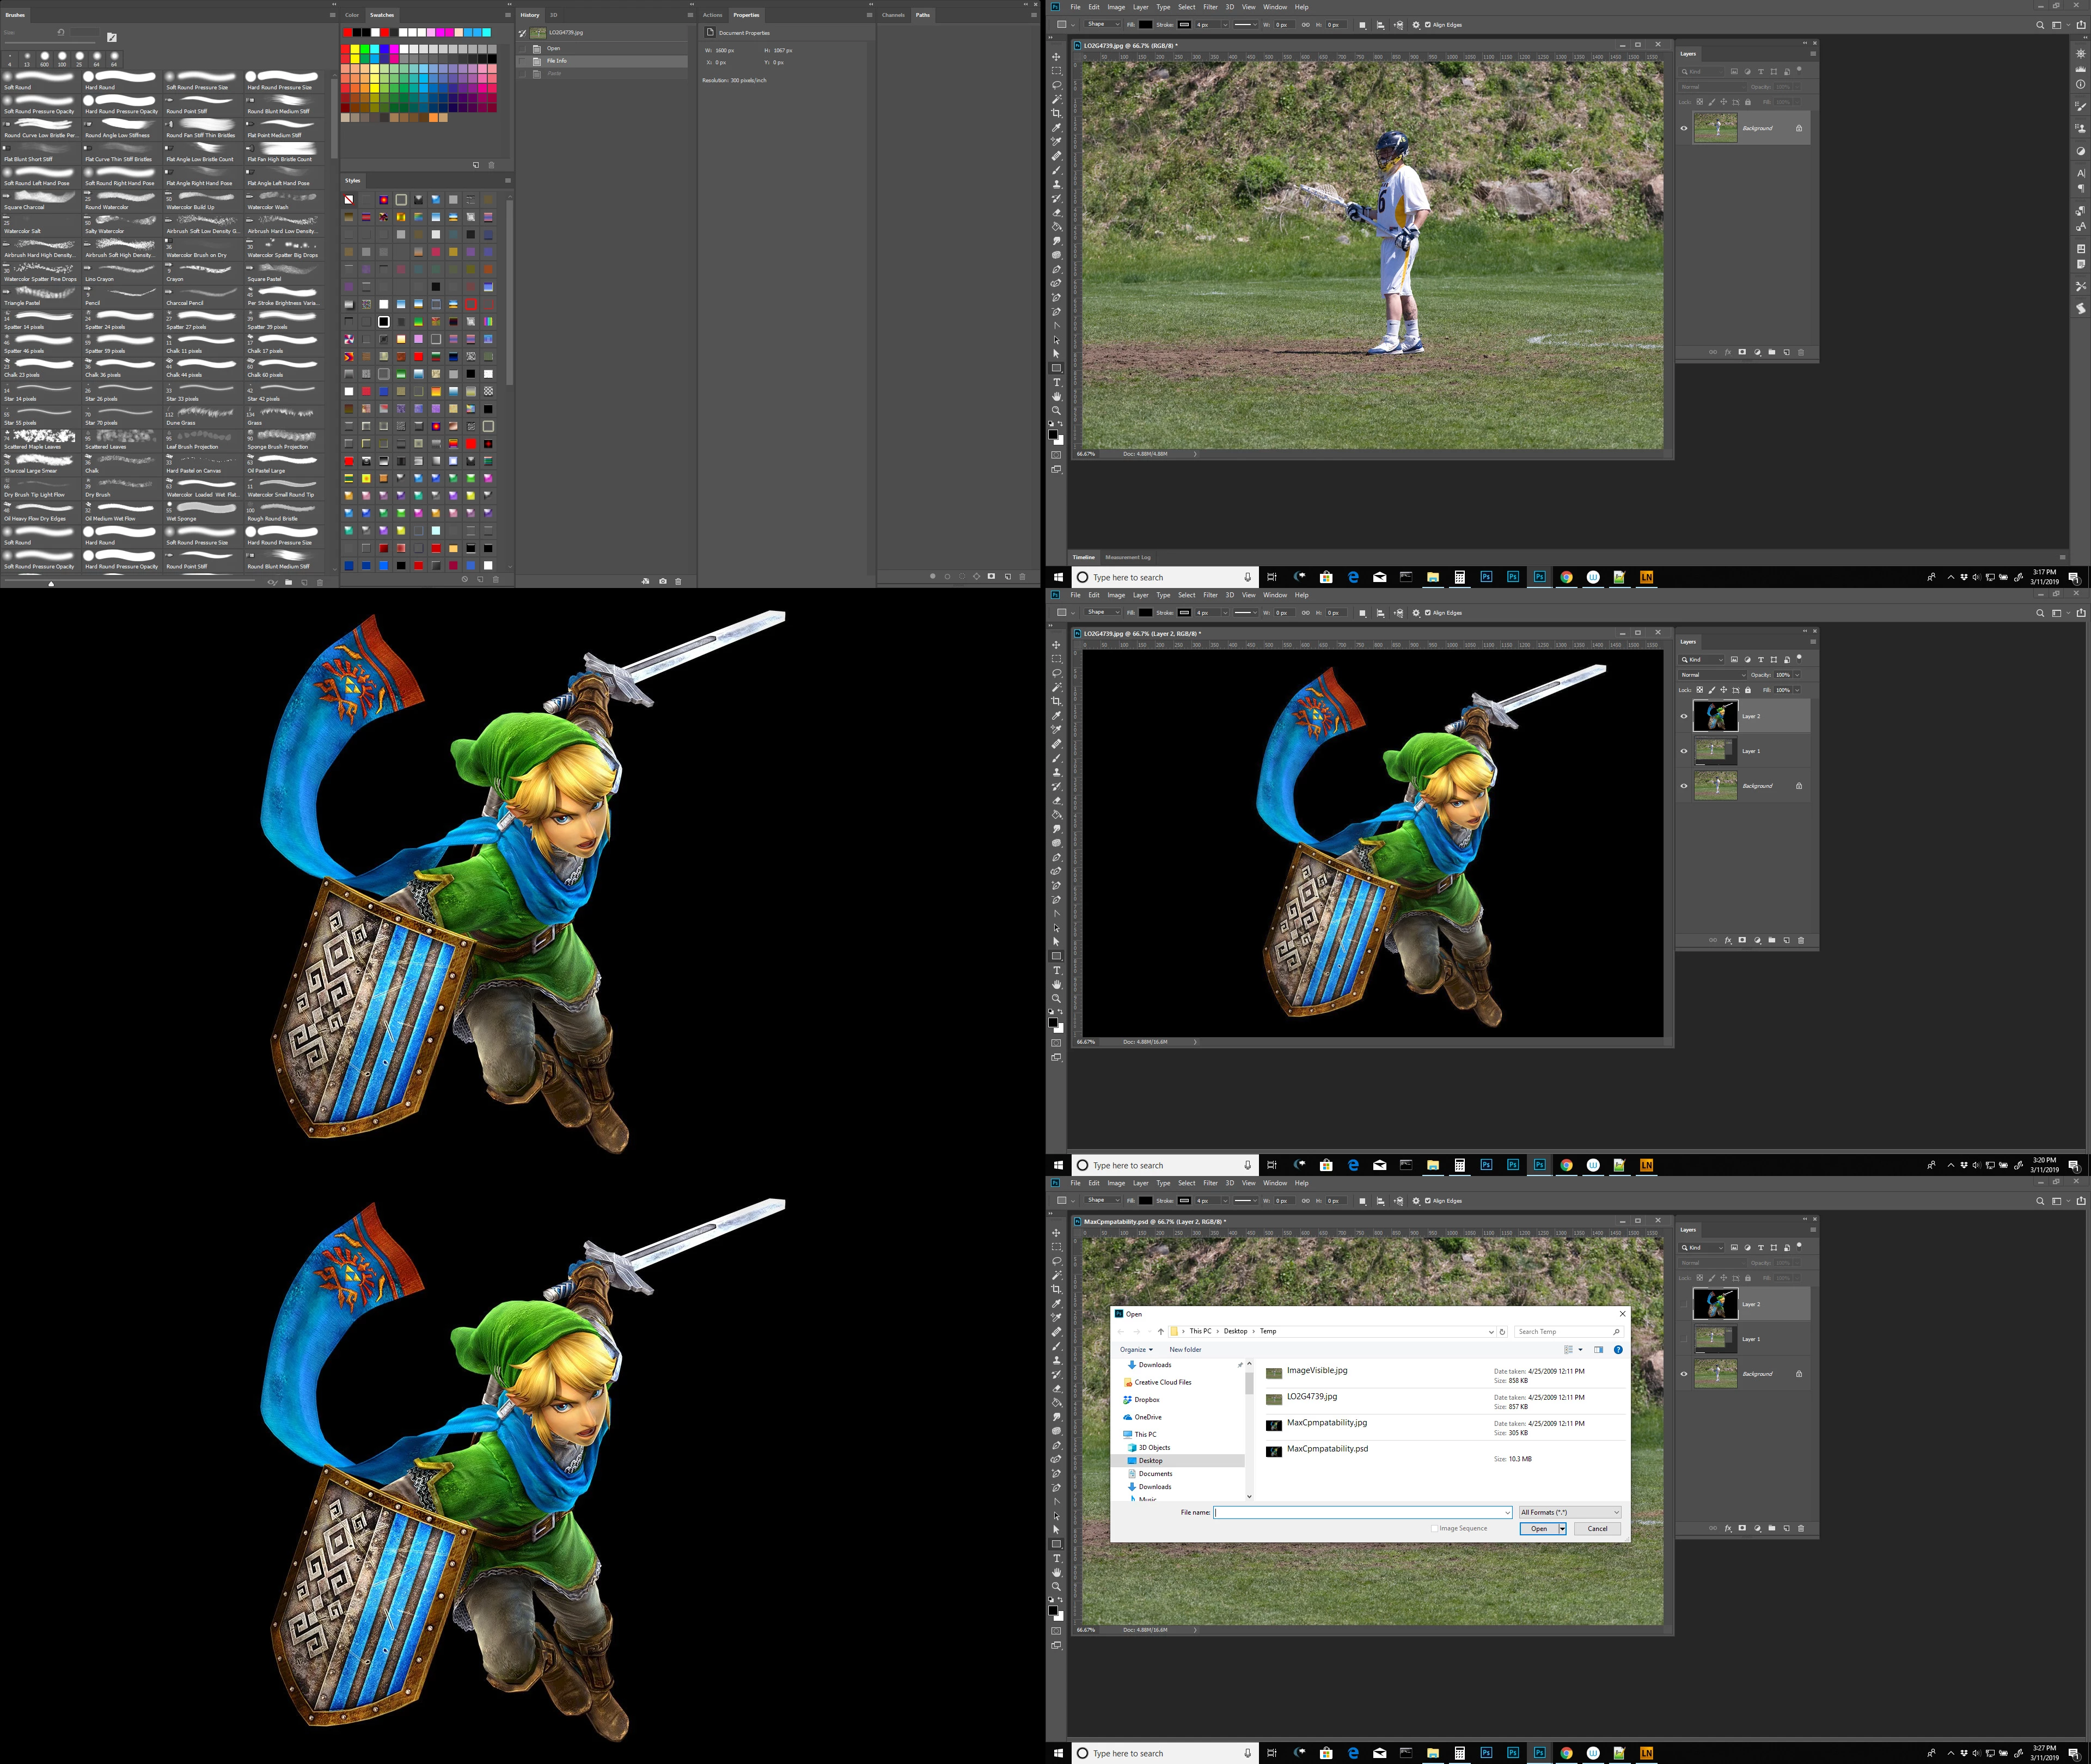The height and width of the screenshot is (1764, 2091).
Task: Expand the File name combo box arrow
Action: [x=1507, y=1512]
